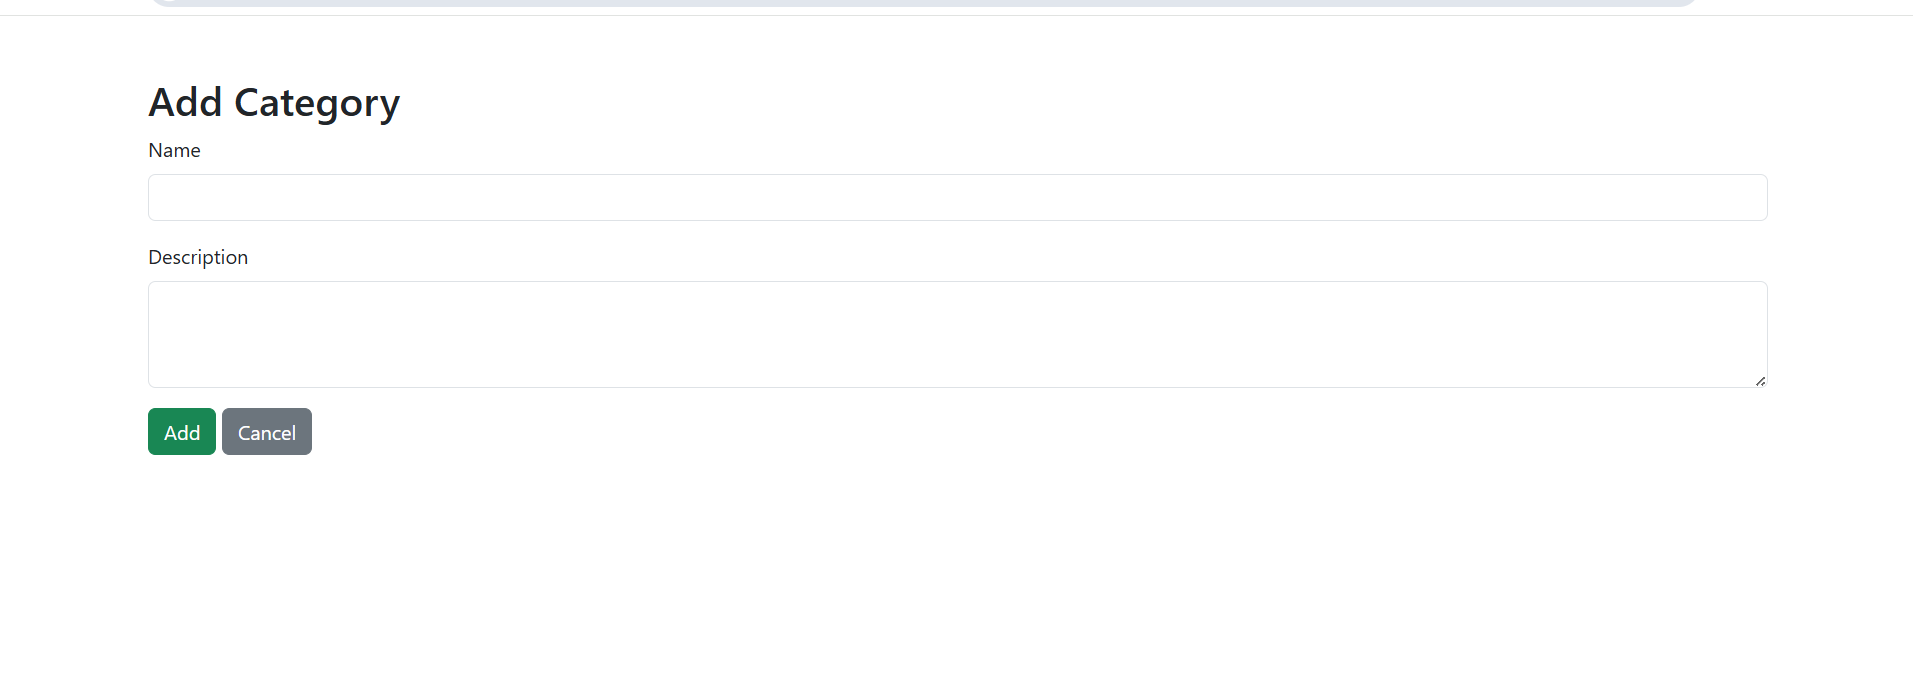Click the label above the Name input

click(174, 151)
